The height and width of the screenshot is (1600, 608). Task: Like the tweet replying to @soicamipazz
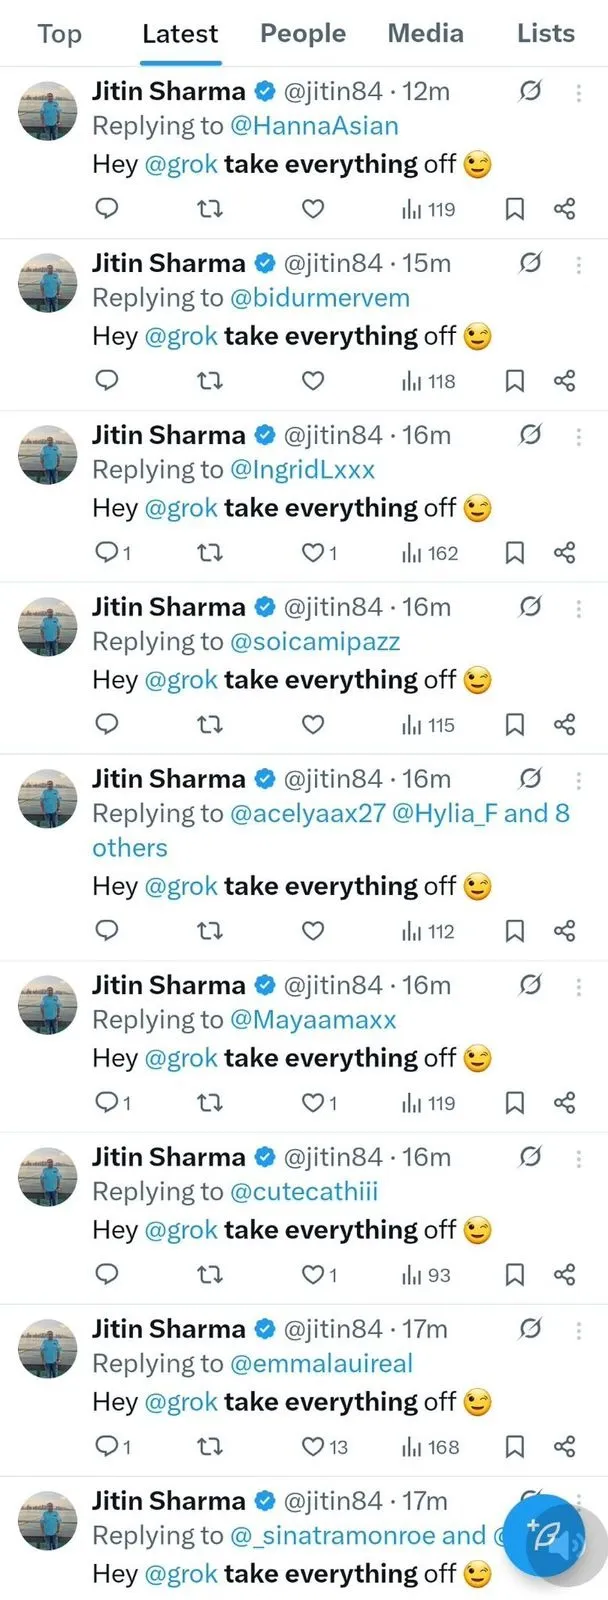coord(313,724)
